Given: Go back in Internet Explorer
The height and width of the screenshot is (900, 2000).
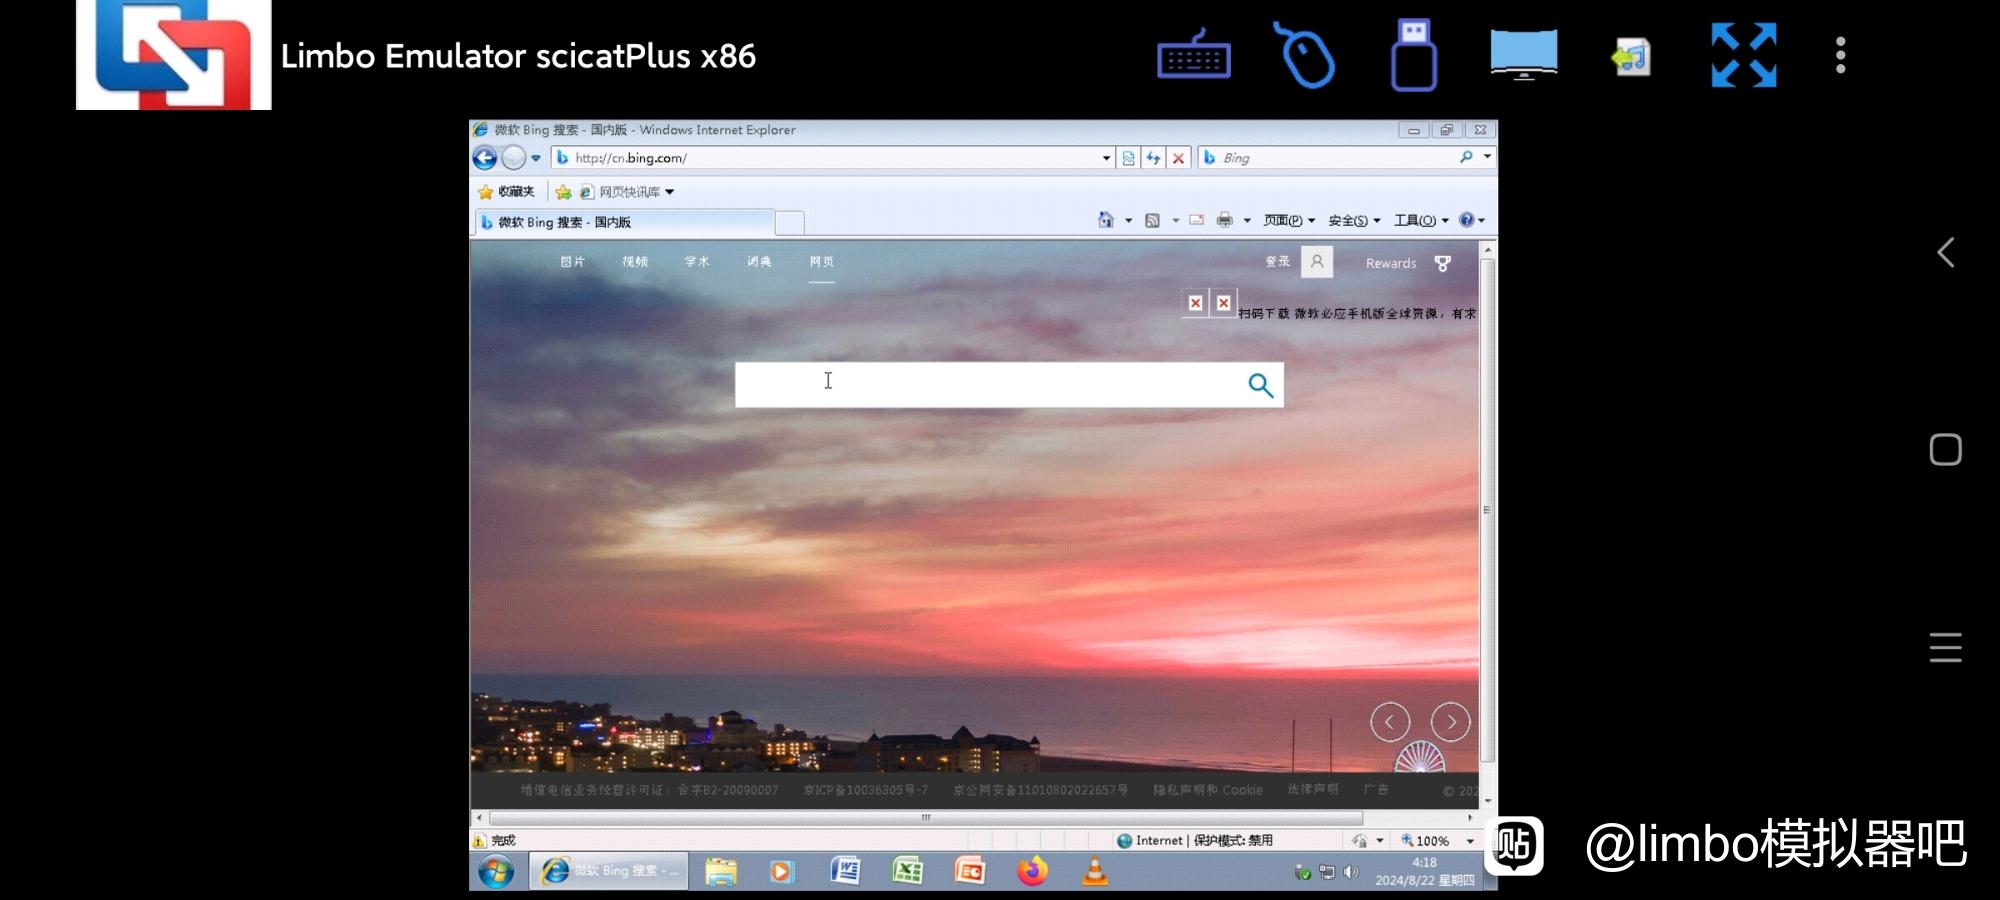Looking at the screenshot, I should click(485, 158).
